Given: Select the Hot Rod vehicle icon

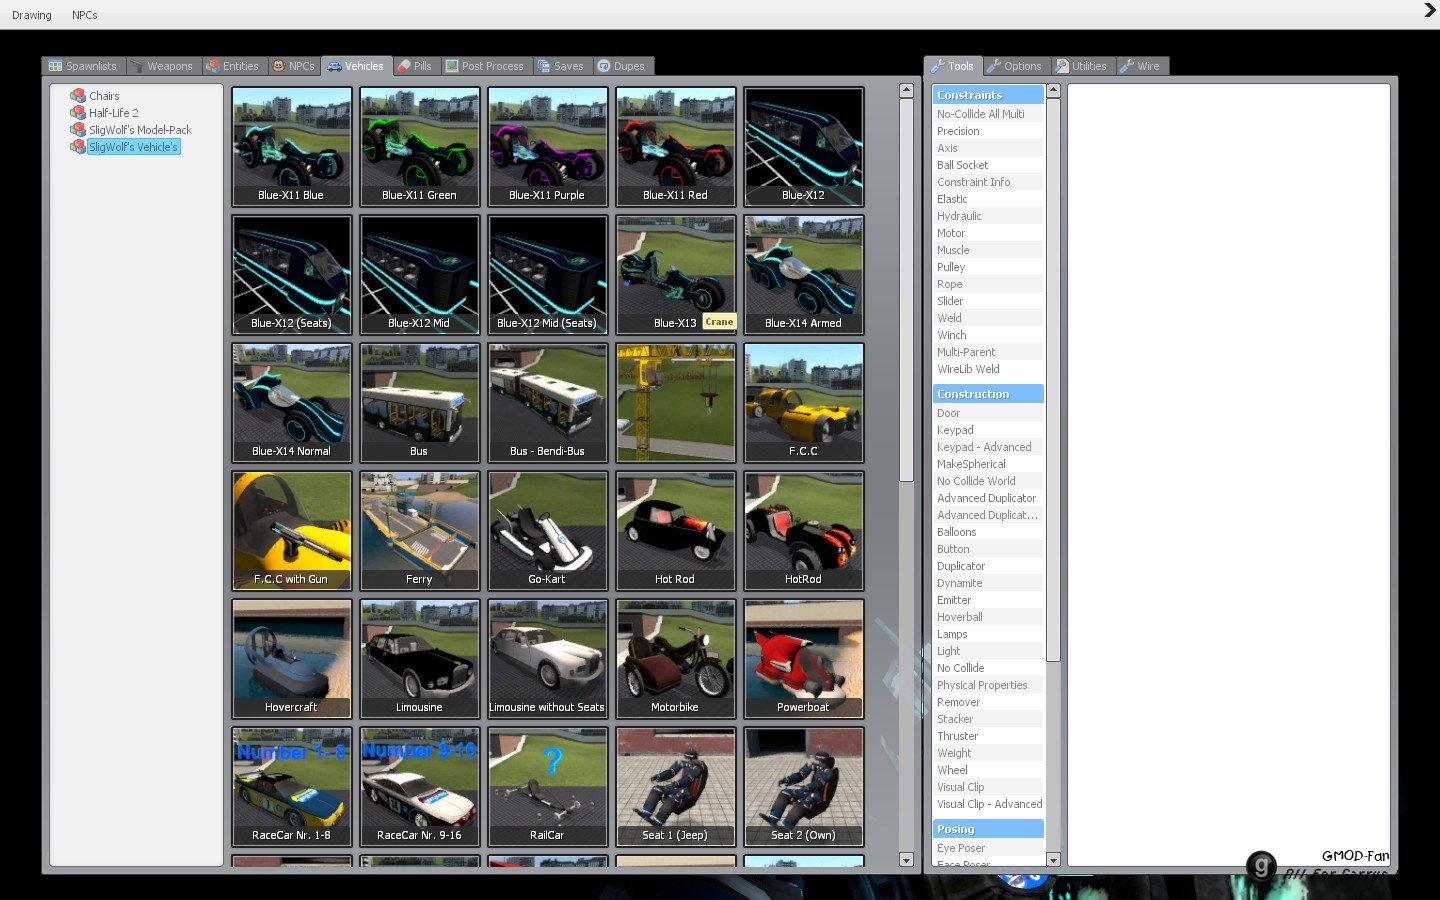Looking at the screenshot, I should (x=675, y=531).
